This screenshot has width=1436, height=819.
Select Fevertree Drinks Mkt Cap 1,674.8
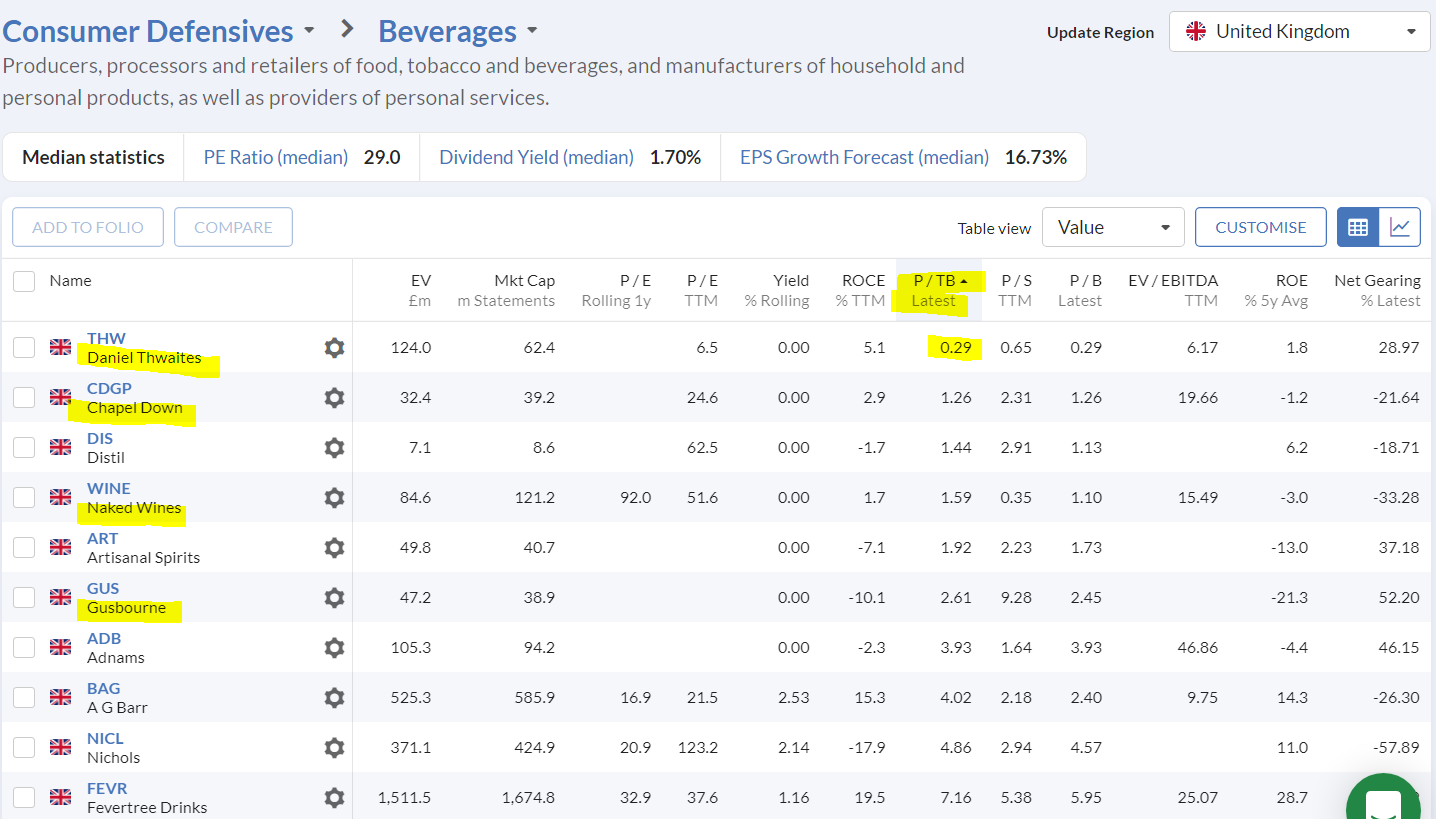point(526,798)
